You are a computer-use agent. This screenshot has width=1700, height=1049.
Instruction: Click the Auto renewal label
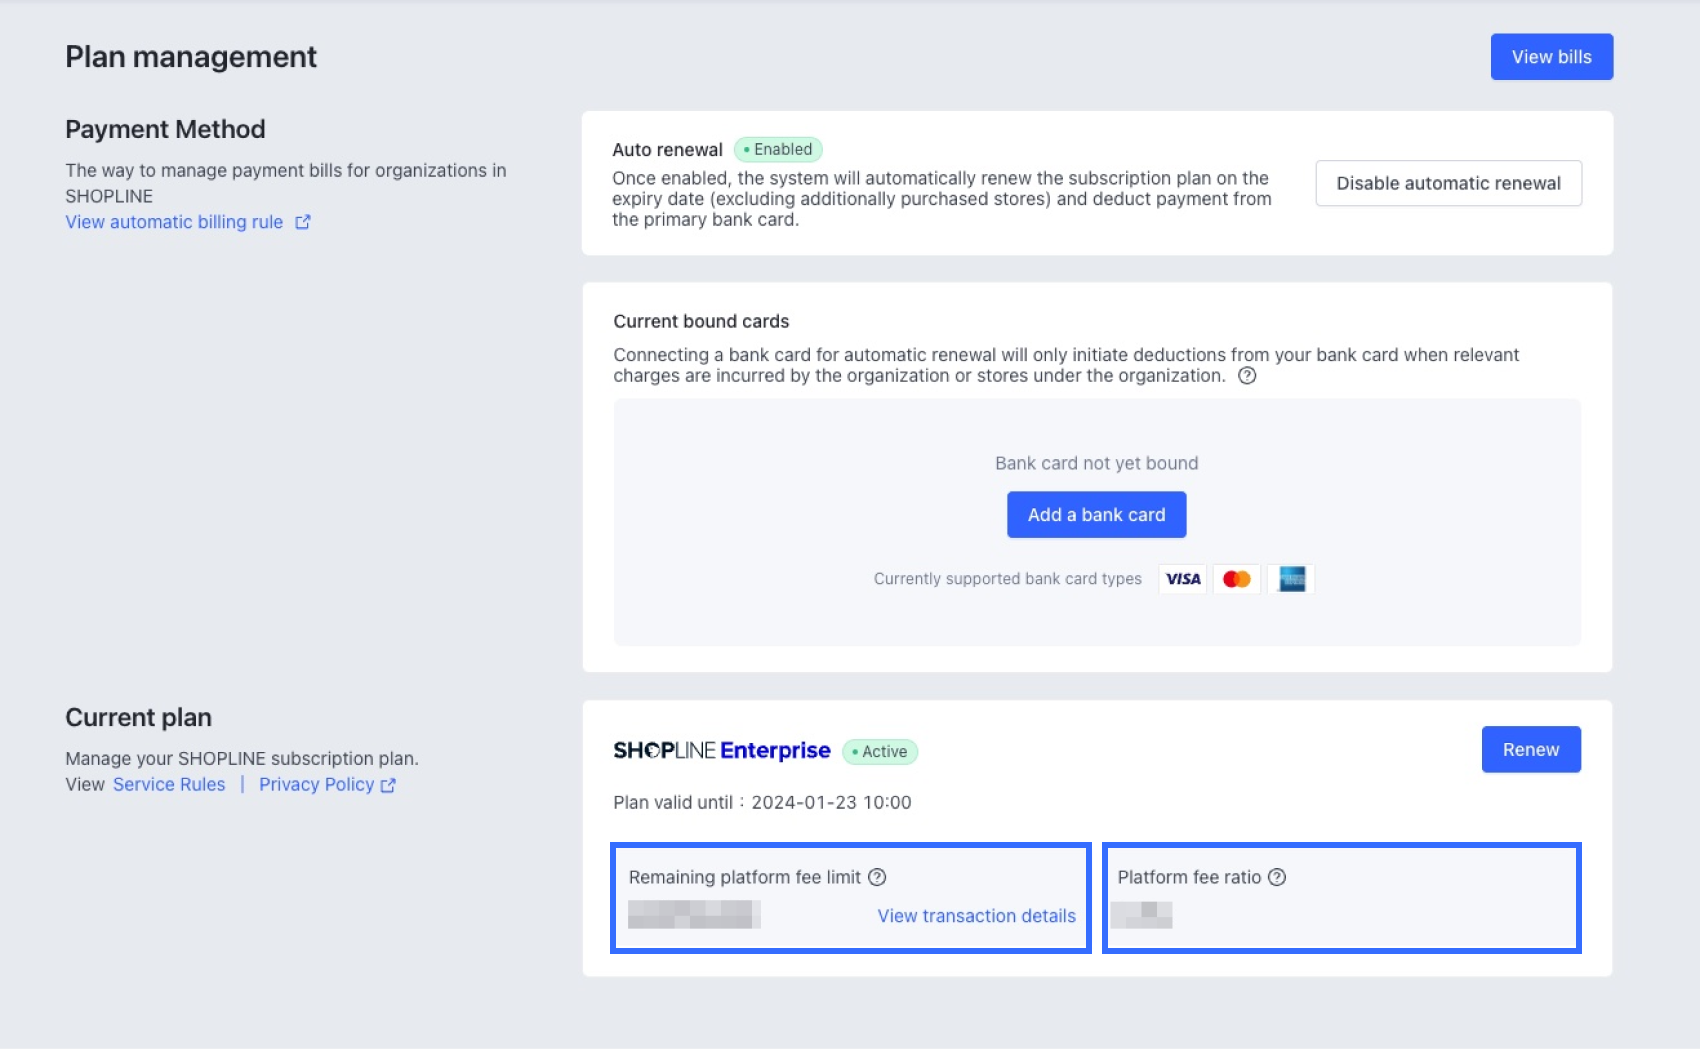tap(667, 150)
